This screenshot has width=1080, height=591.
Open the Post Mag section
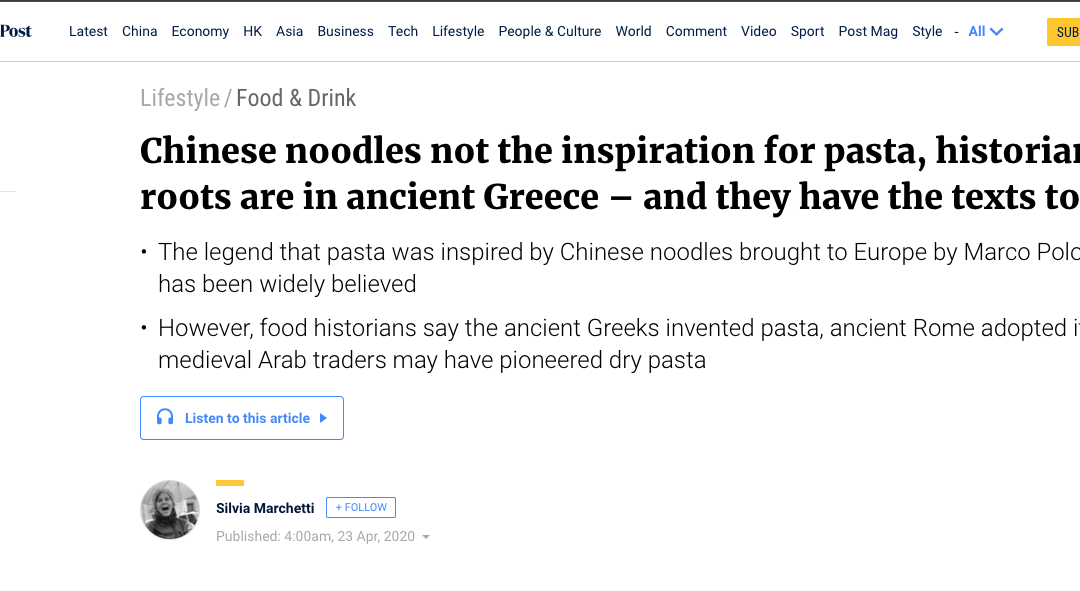(868, 31)
